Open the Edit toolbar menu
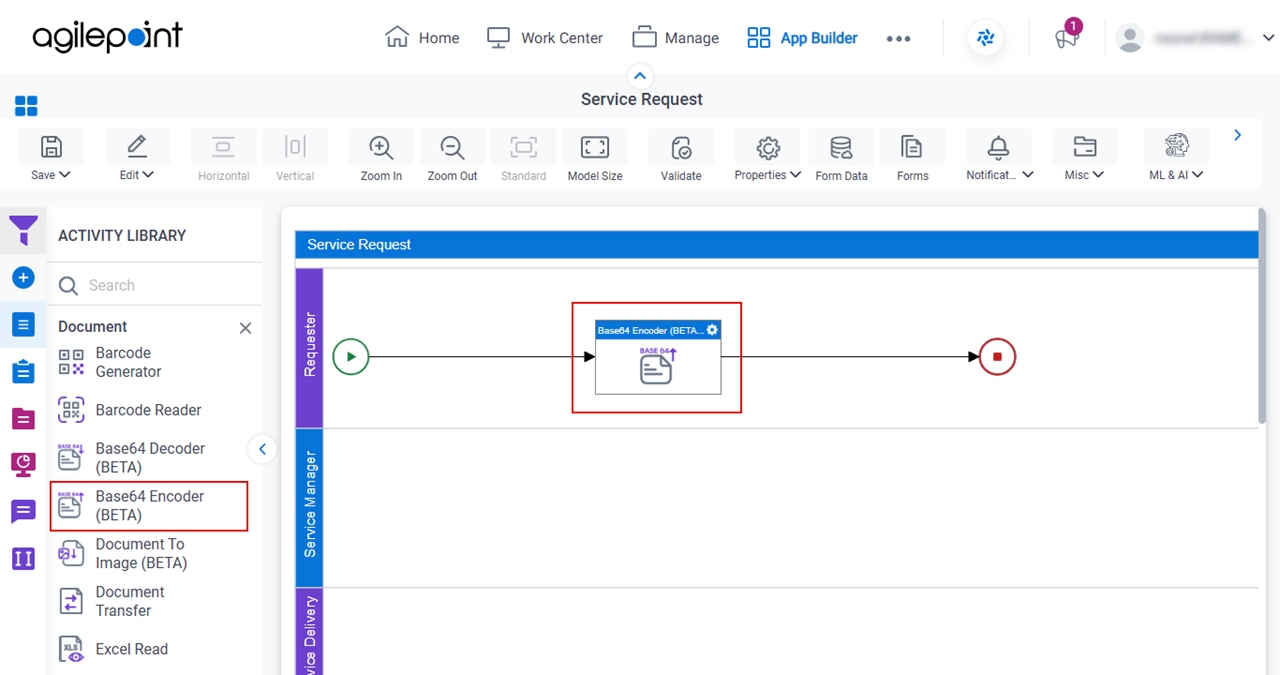This screenshot has width=1280, height=675. pyautogui.click(x=137, y=156)
